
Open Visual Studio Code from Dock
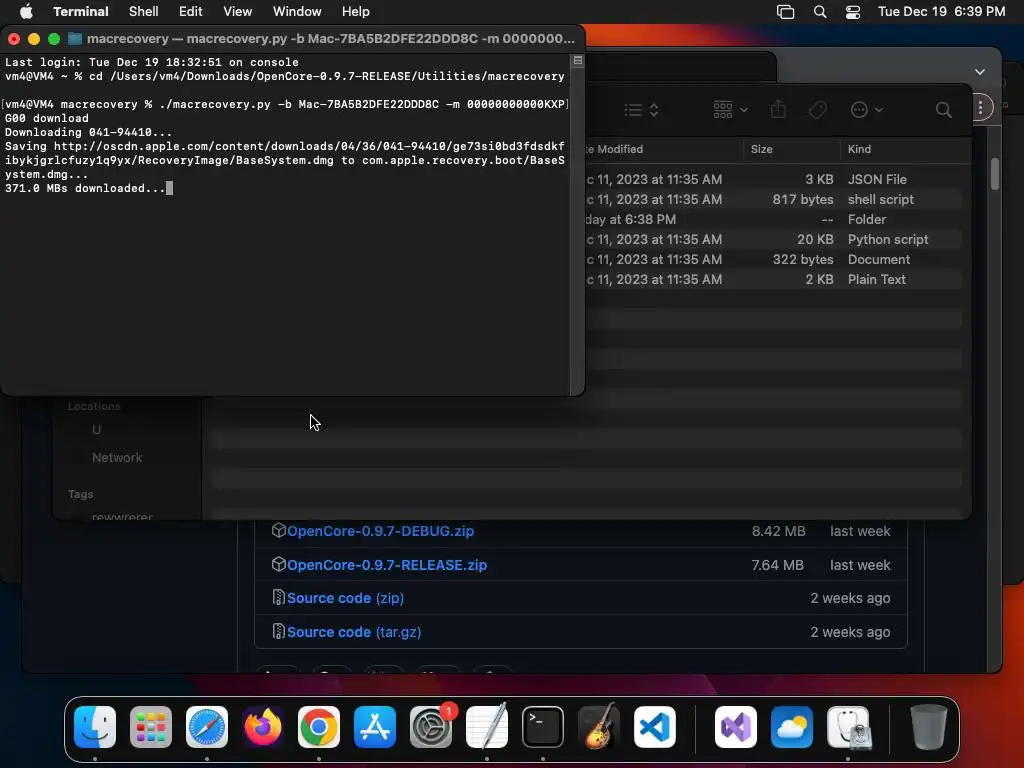click(654, 727)
